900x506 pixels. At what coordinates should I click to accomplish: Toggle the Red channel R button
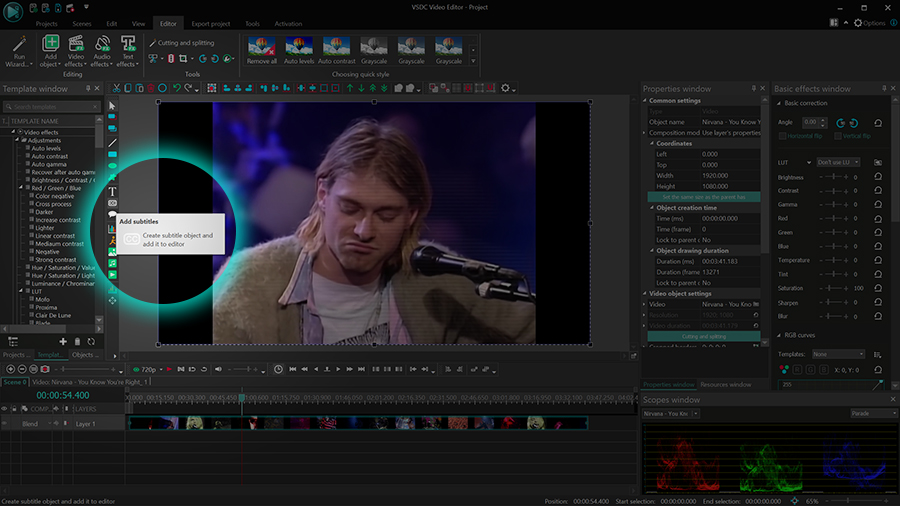tap(797, 369)
